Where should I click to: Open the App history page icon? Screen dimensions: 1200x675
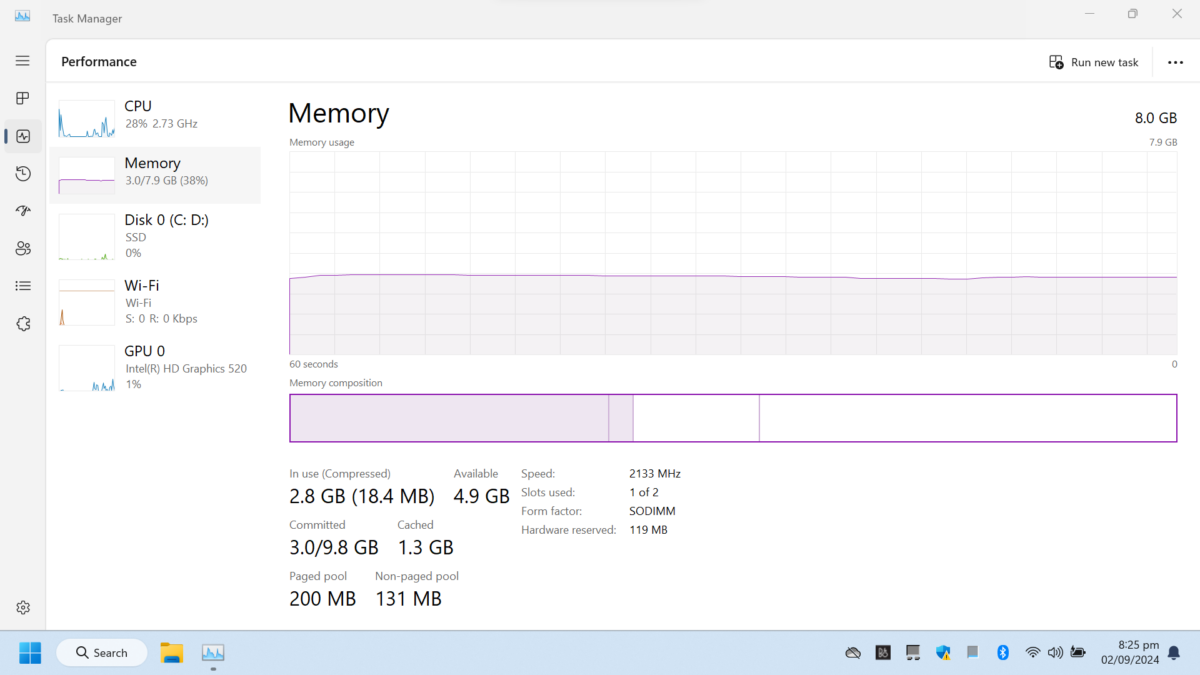click(x=23, y=174)
